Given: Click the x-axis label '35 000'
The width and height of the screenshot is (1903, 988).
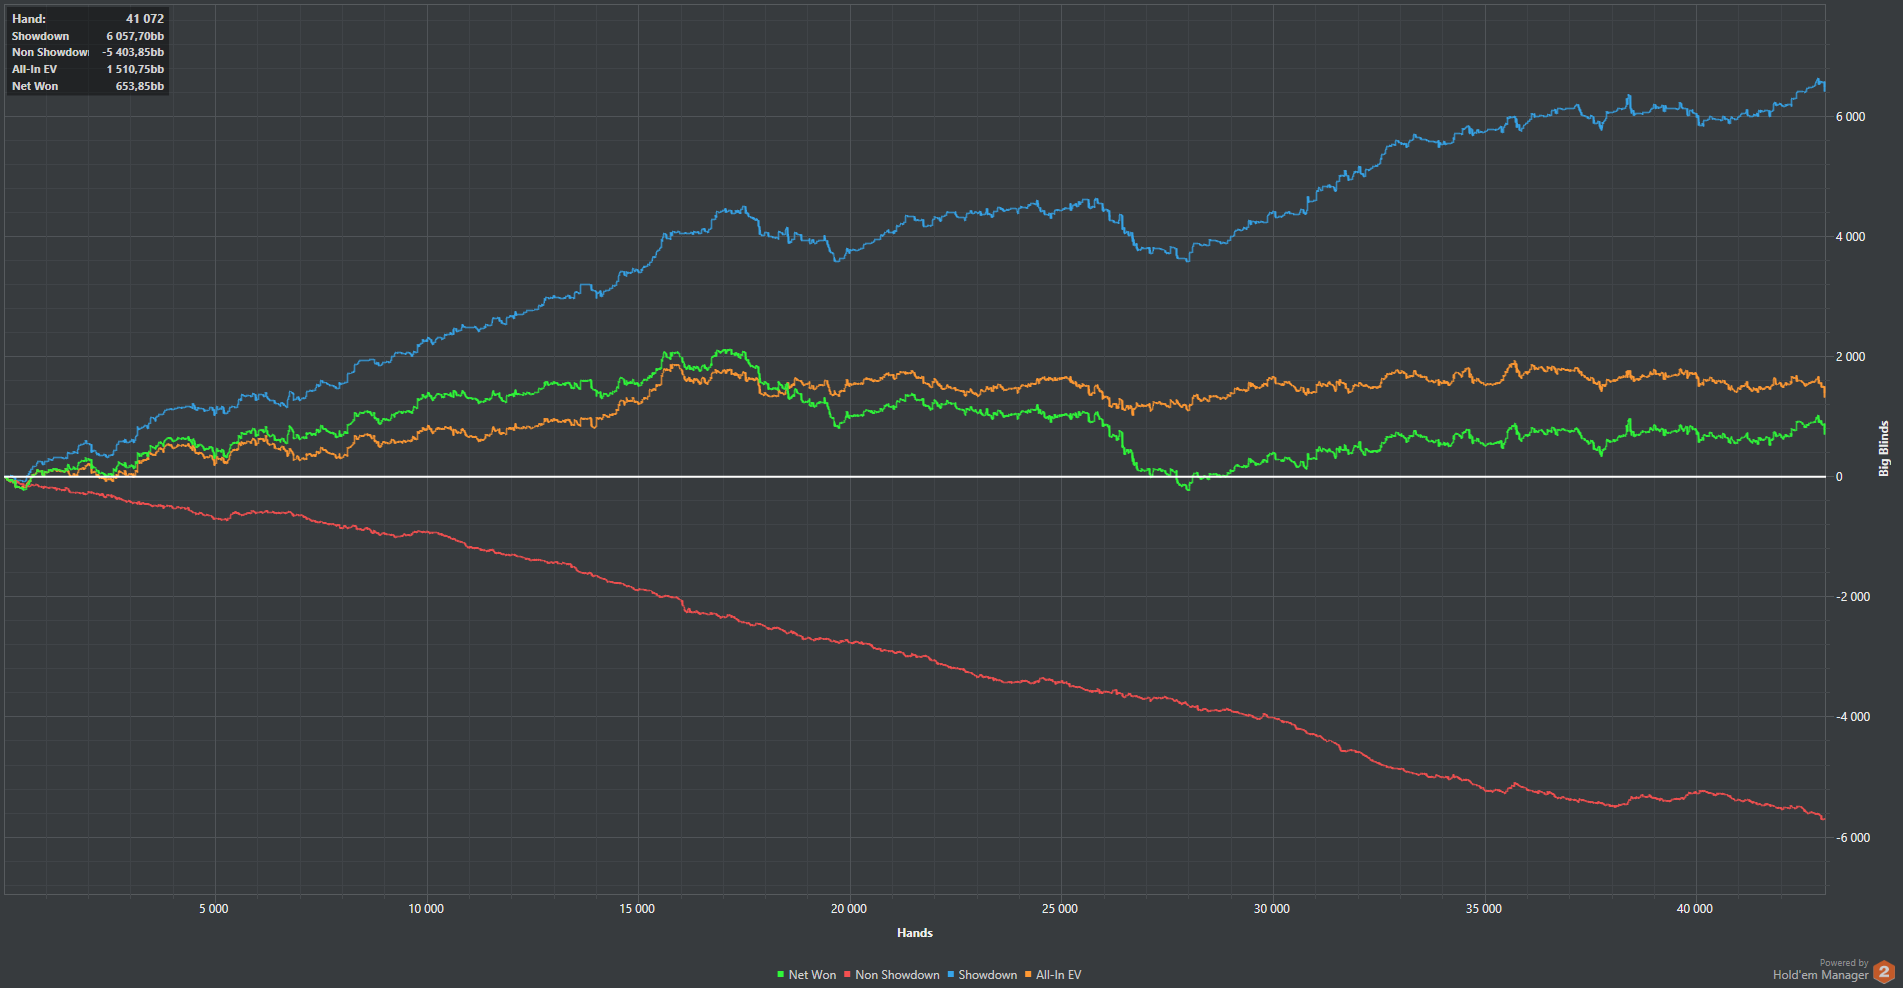Looking at the screenshot, I should click(1484, 909).
